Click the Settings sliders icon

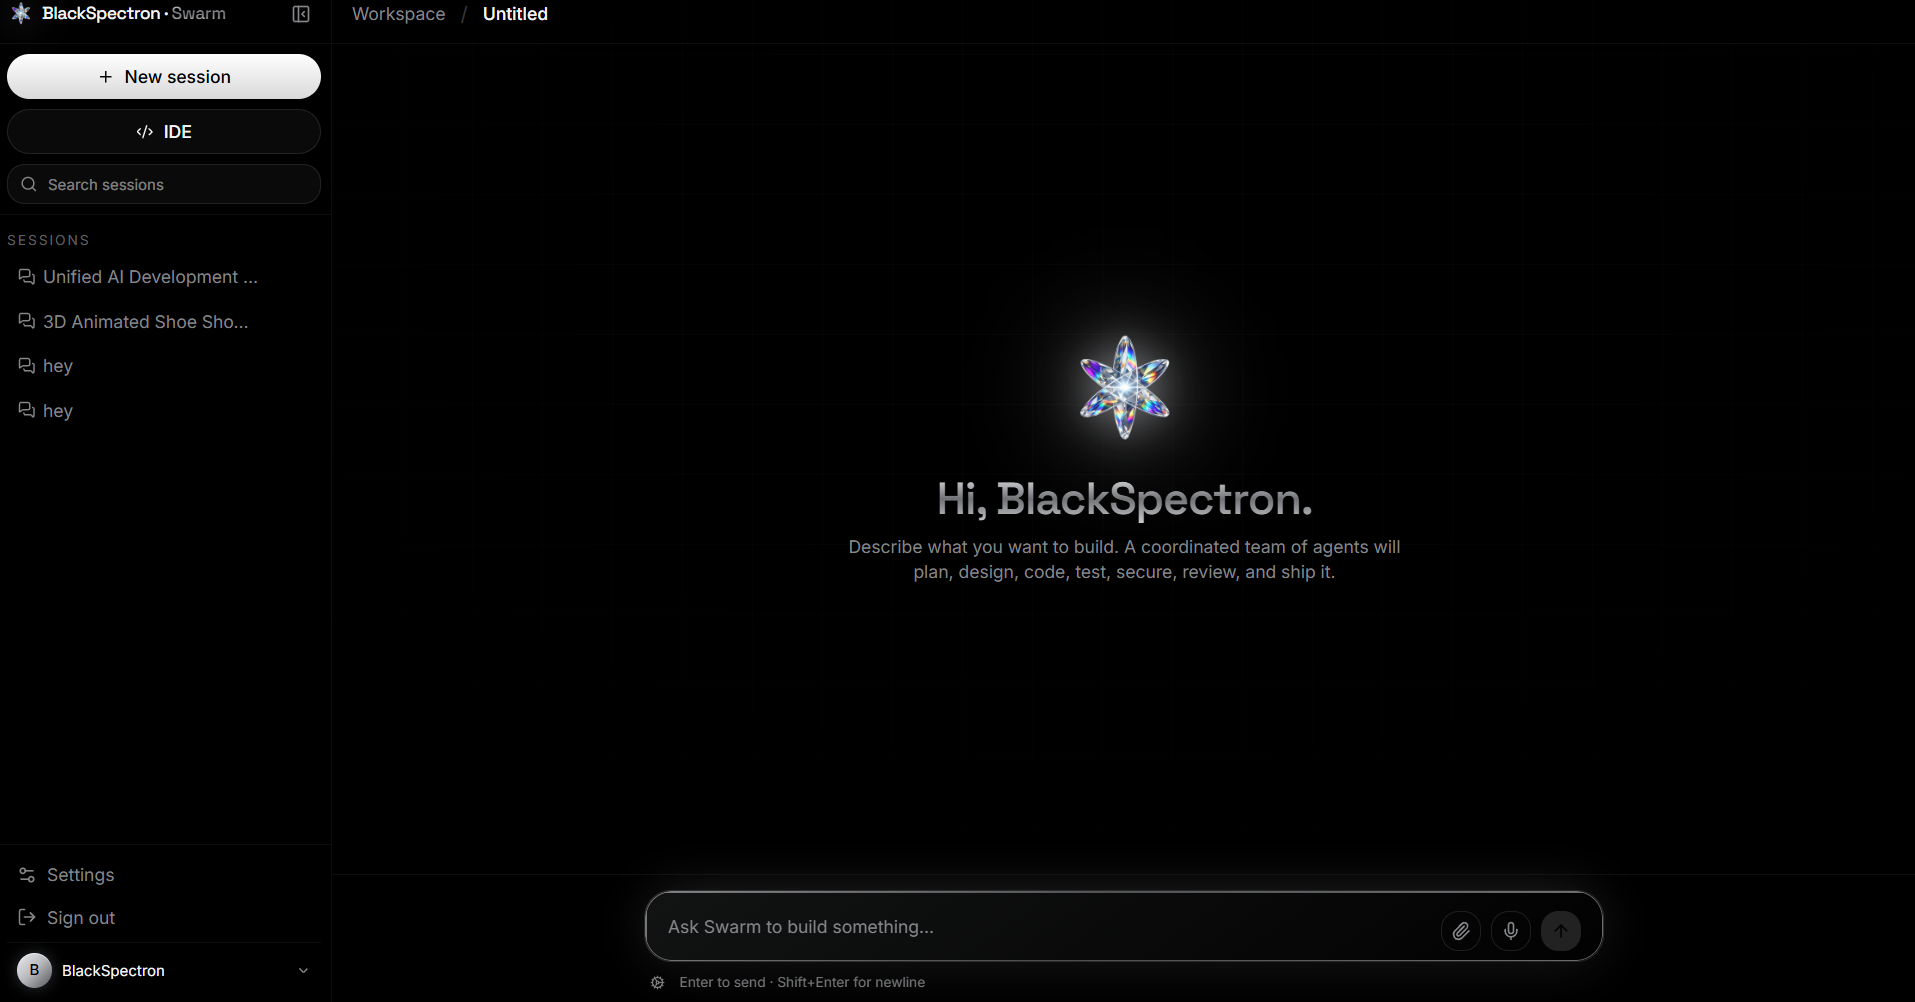click(x=27, y=875)
